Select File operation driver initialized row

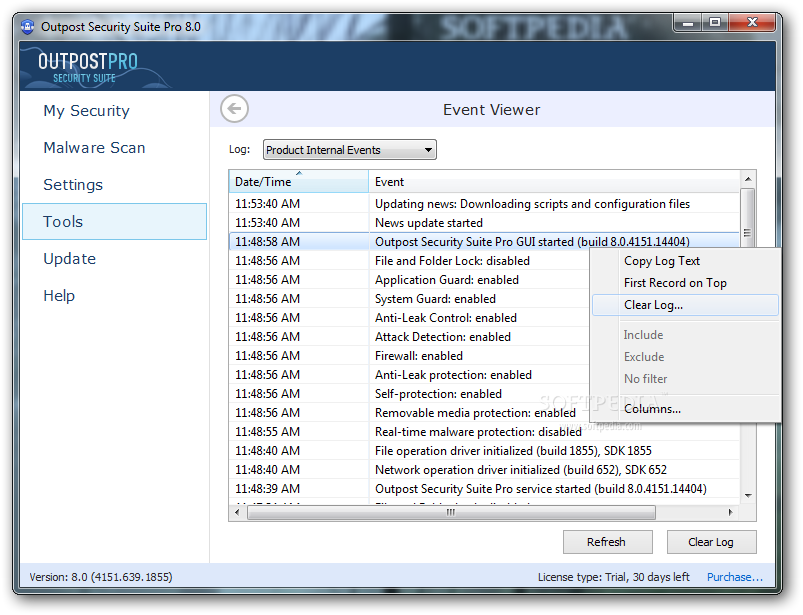(484, 451)
